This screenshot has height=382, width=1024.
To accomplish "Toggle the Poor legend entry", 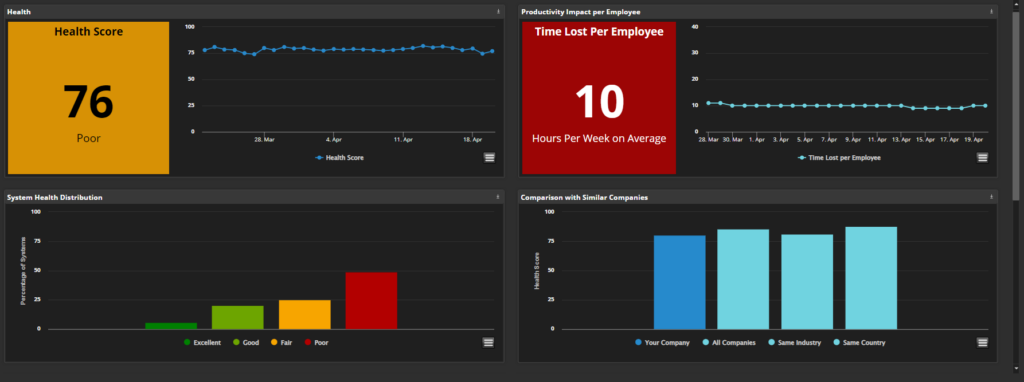I will click(316, 342).
